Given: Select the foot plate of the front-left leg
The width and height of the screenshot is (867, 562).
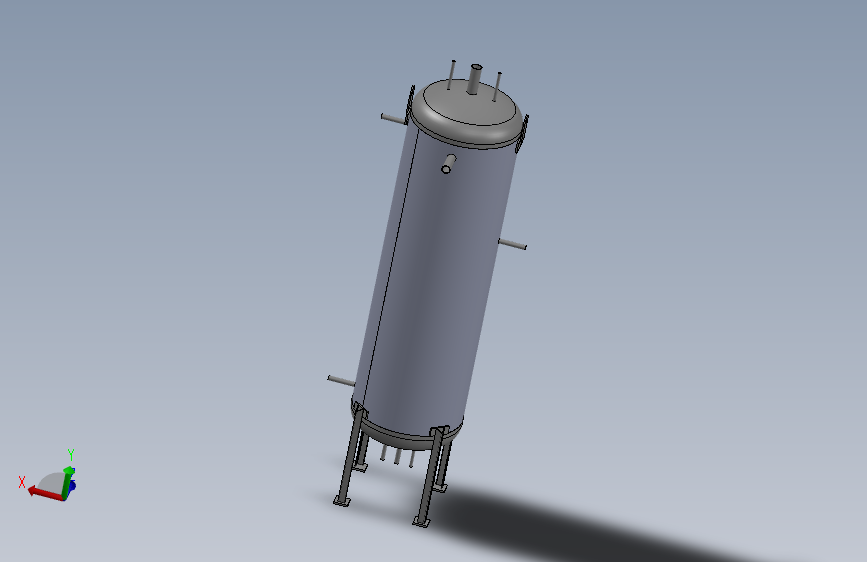Looking at the screenshot, I should tap(342, 501).
